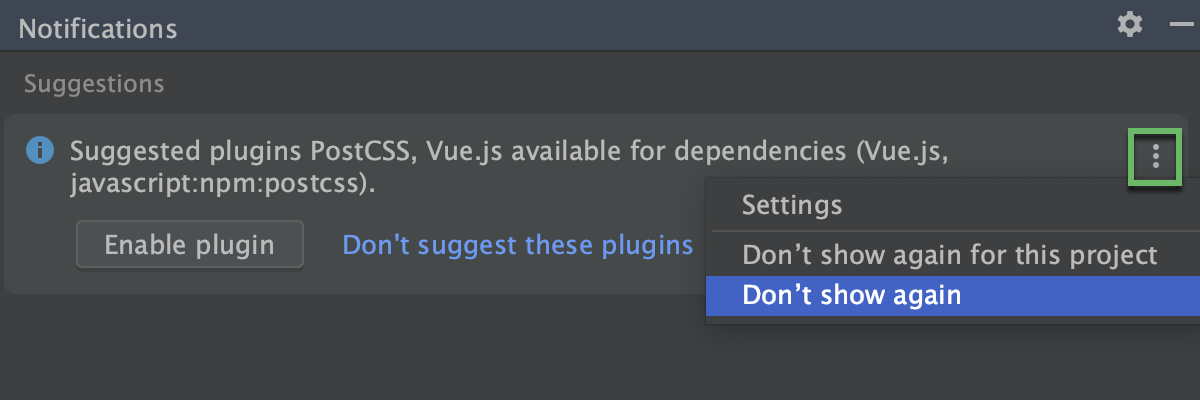This screenshot has height=400, width=1200.
Task: Select the highlighted "Don't show again" item
Action: coord(851,296)
